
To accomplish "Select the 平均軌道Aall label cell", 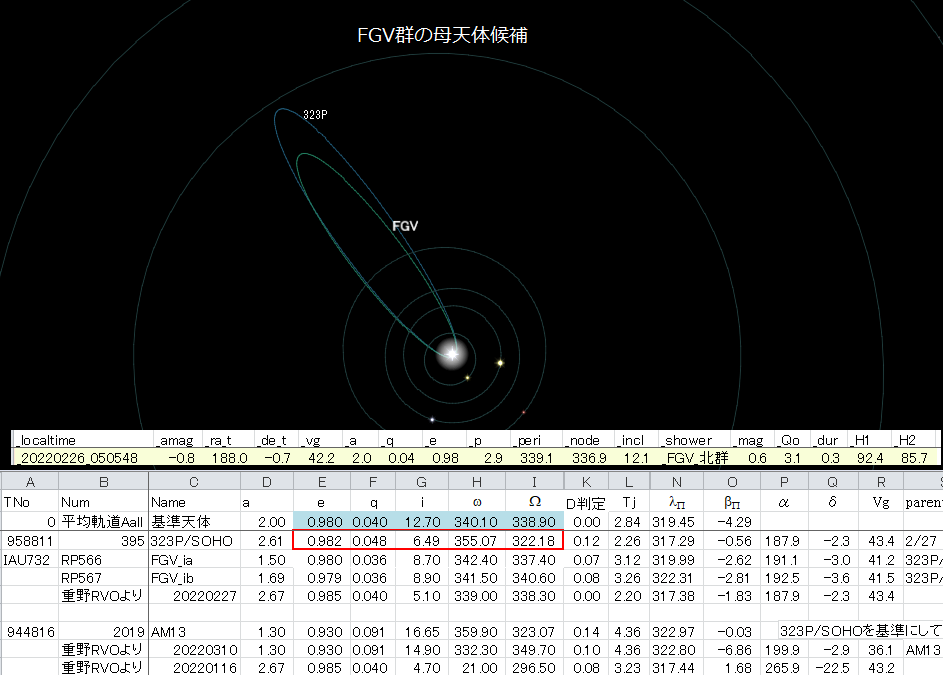I will [x=105, y=523].
